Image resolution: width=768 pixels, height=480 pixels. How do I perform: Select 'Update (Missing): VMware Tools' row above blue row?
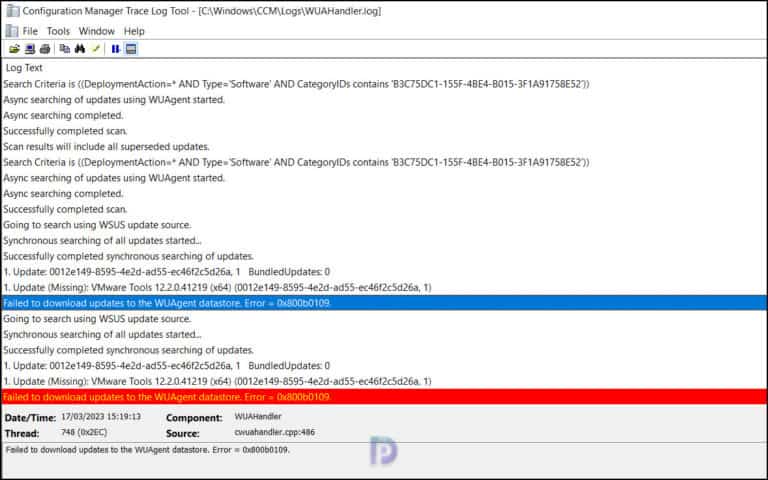[384, 288]
